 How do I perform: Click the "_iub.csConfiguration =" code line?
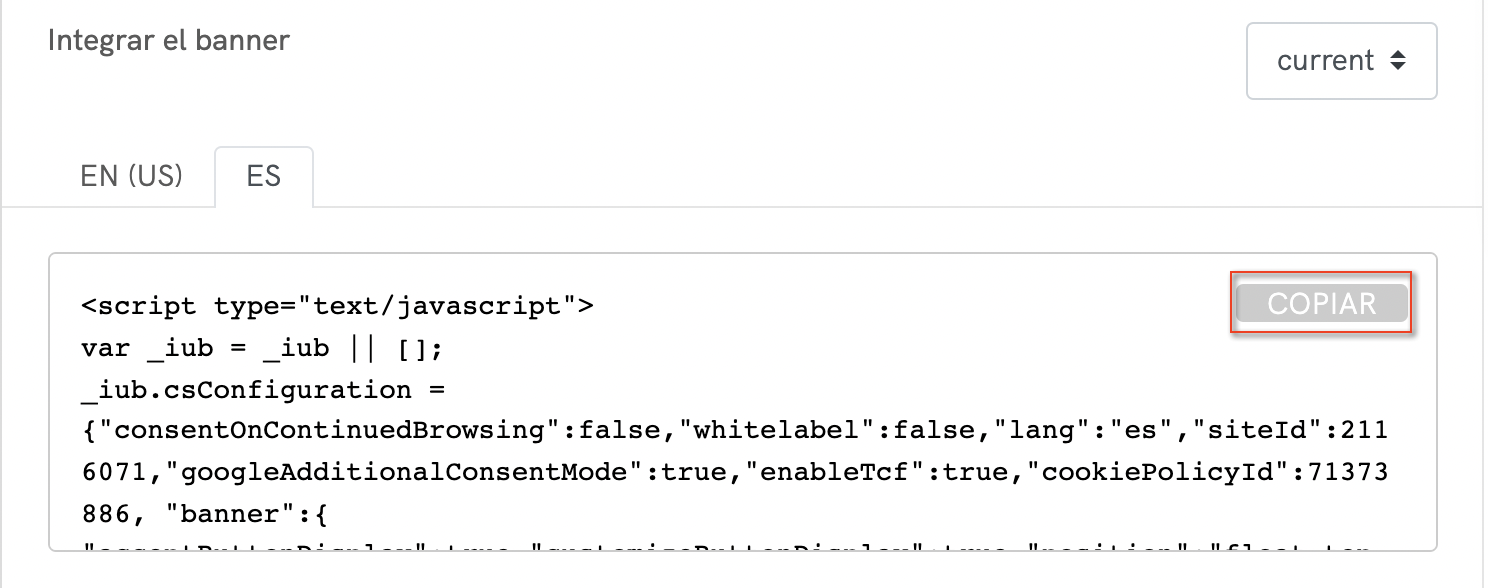[x=262, y=389]
